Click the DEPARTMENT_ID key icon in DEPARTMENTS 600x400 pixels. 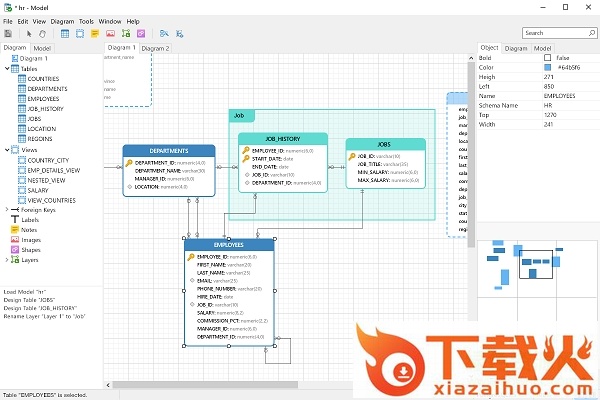coord(129,163)
